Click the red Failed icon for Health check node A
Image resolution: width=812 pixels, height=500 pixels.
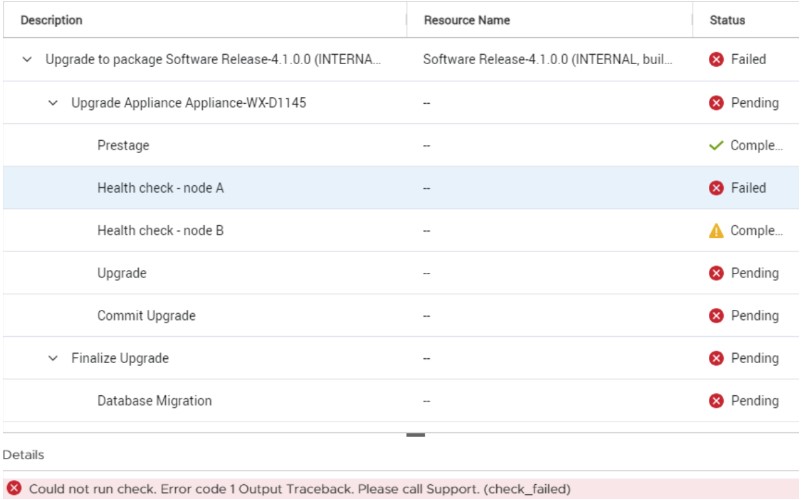[x=716, y=188]
